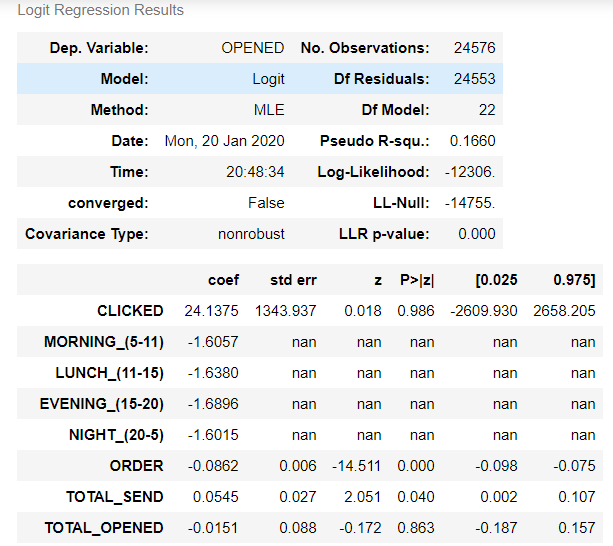
Task: Select the coefficient -1.6015
Action: click(x=213, y=435)
